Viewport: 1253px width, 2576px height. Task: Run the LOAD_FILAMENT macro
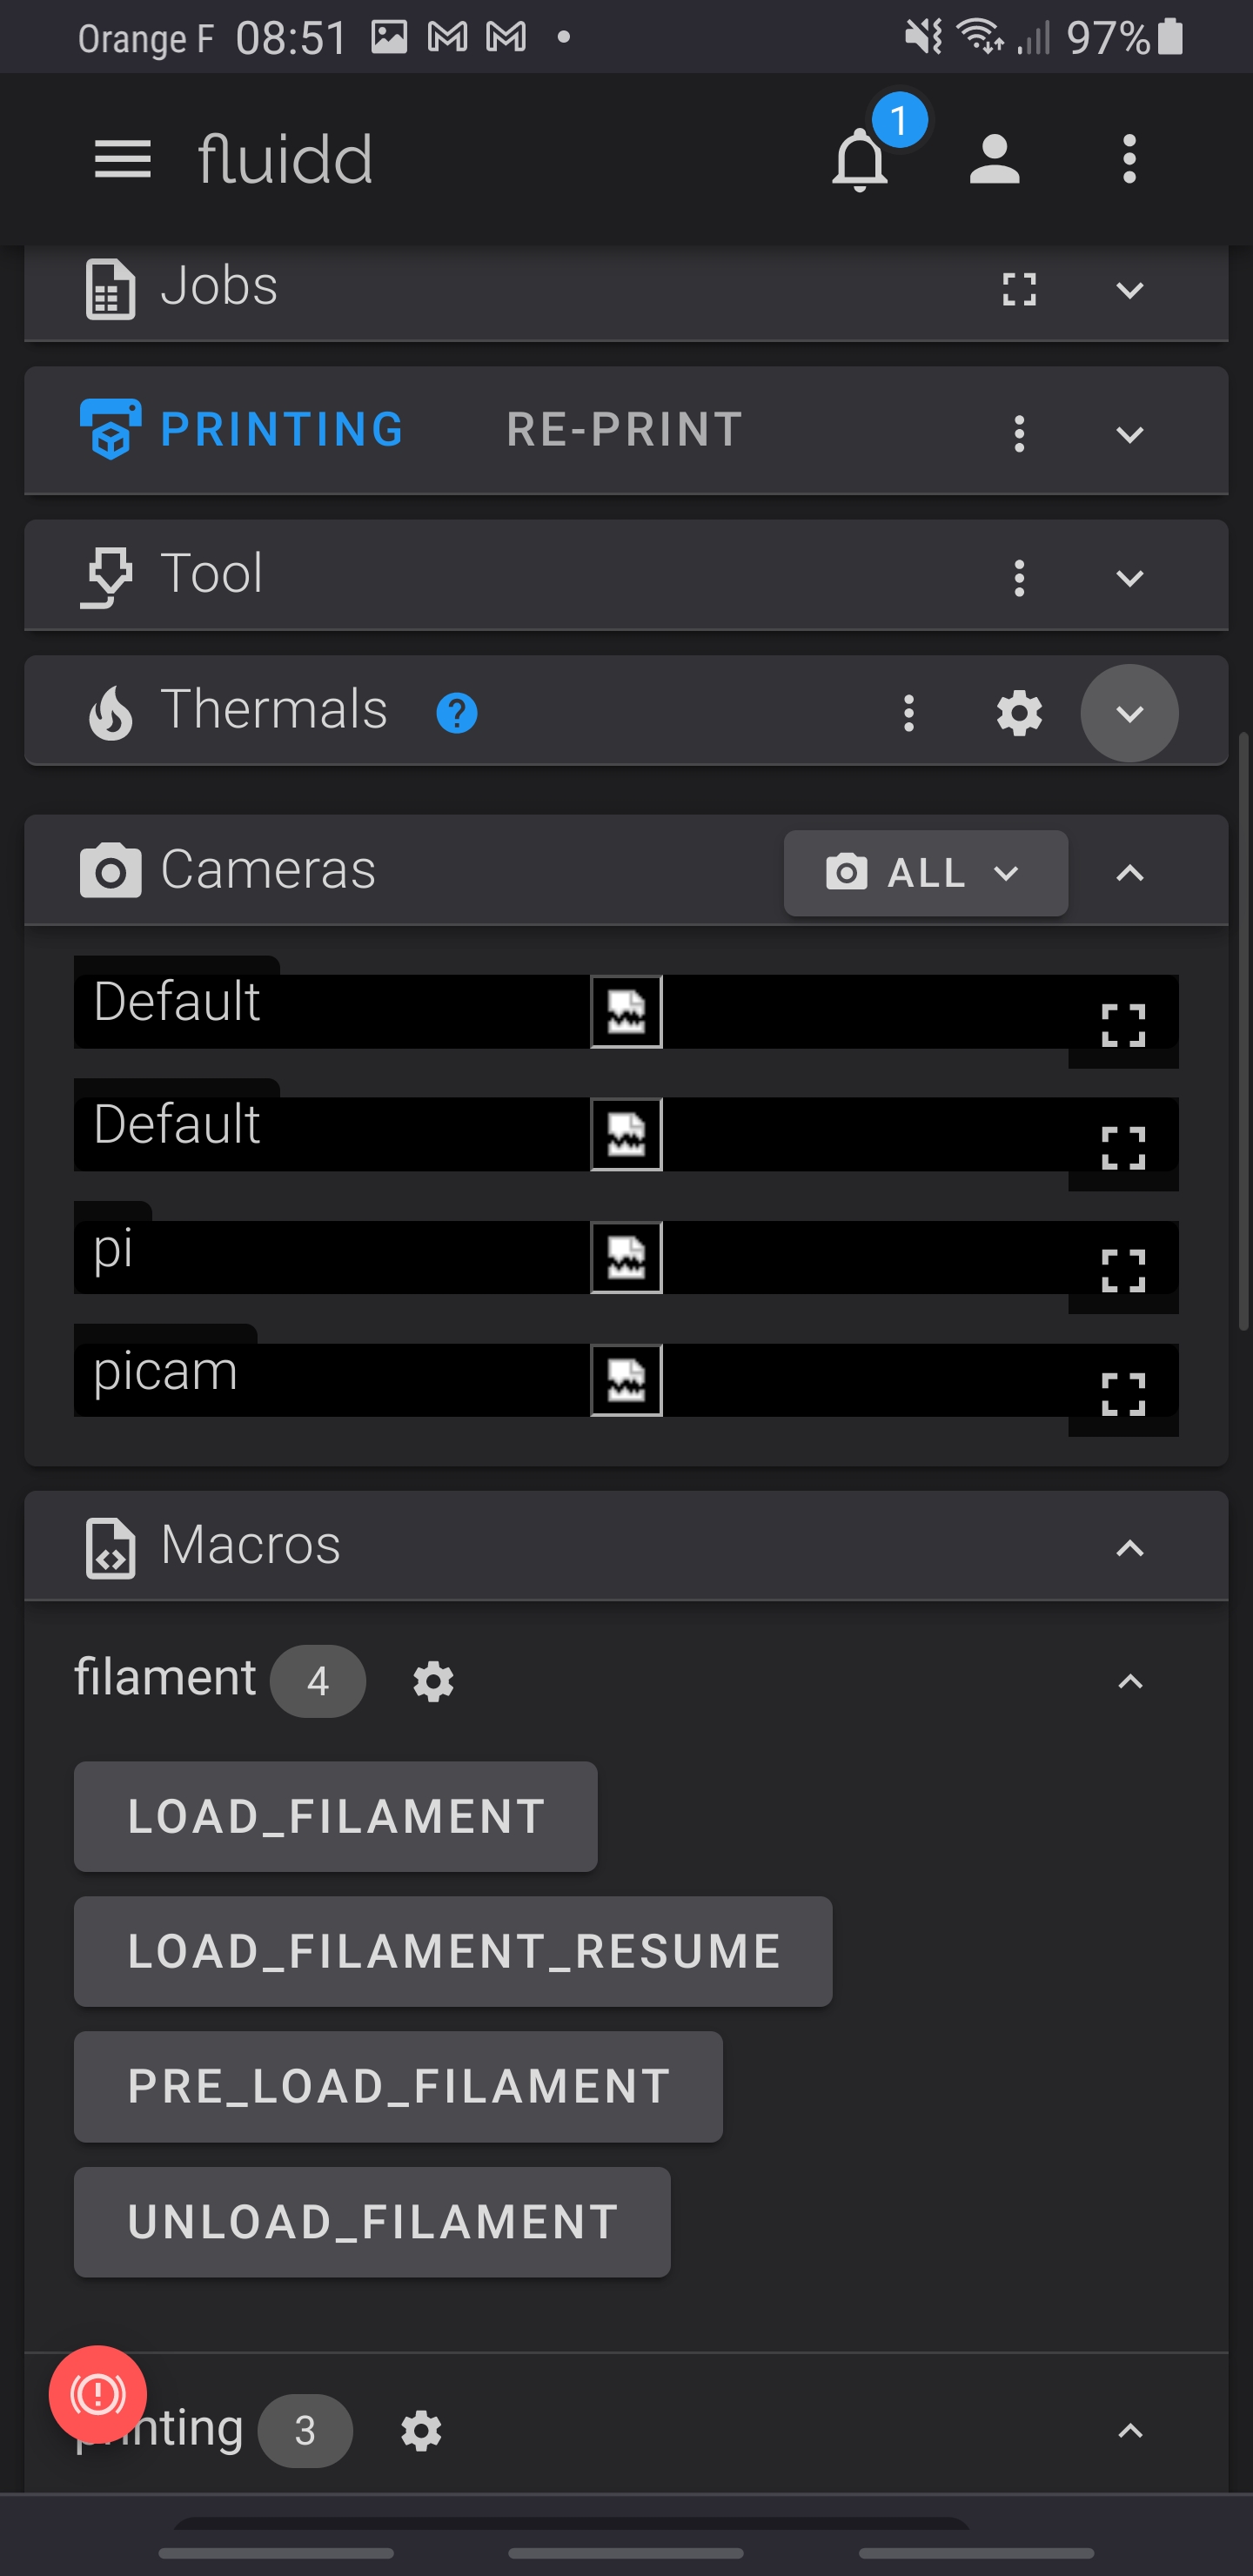tap(334, 1817)
